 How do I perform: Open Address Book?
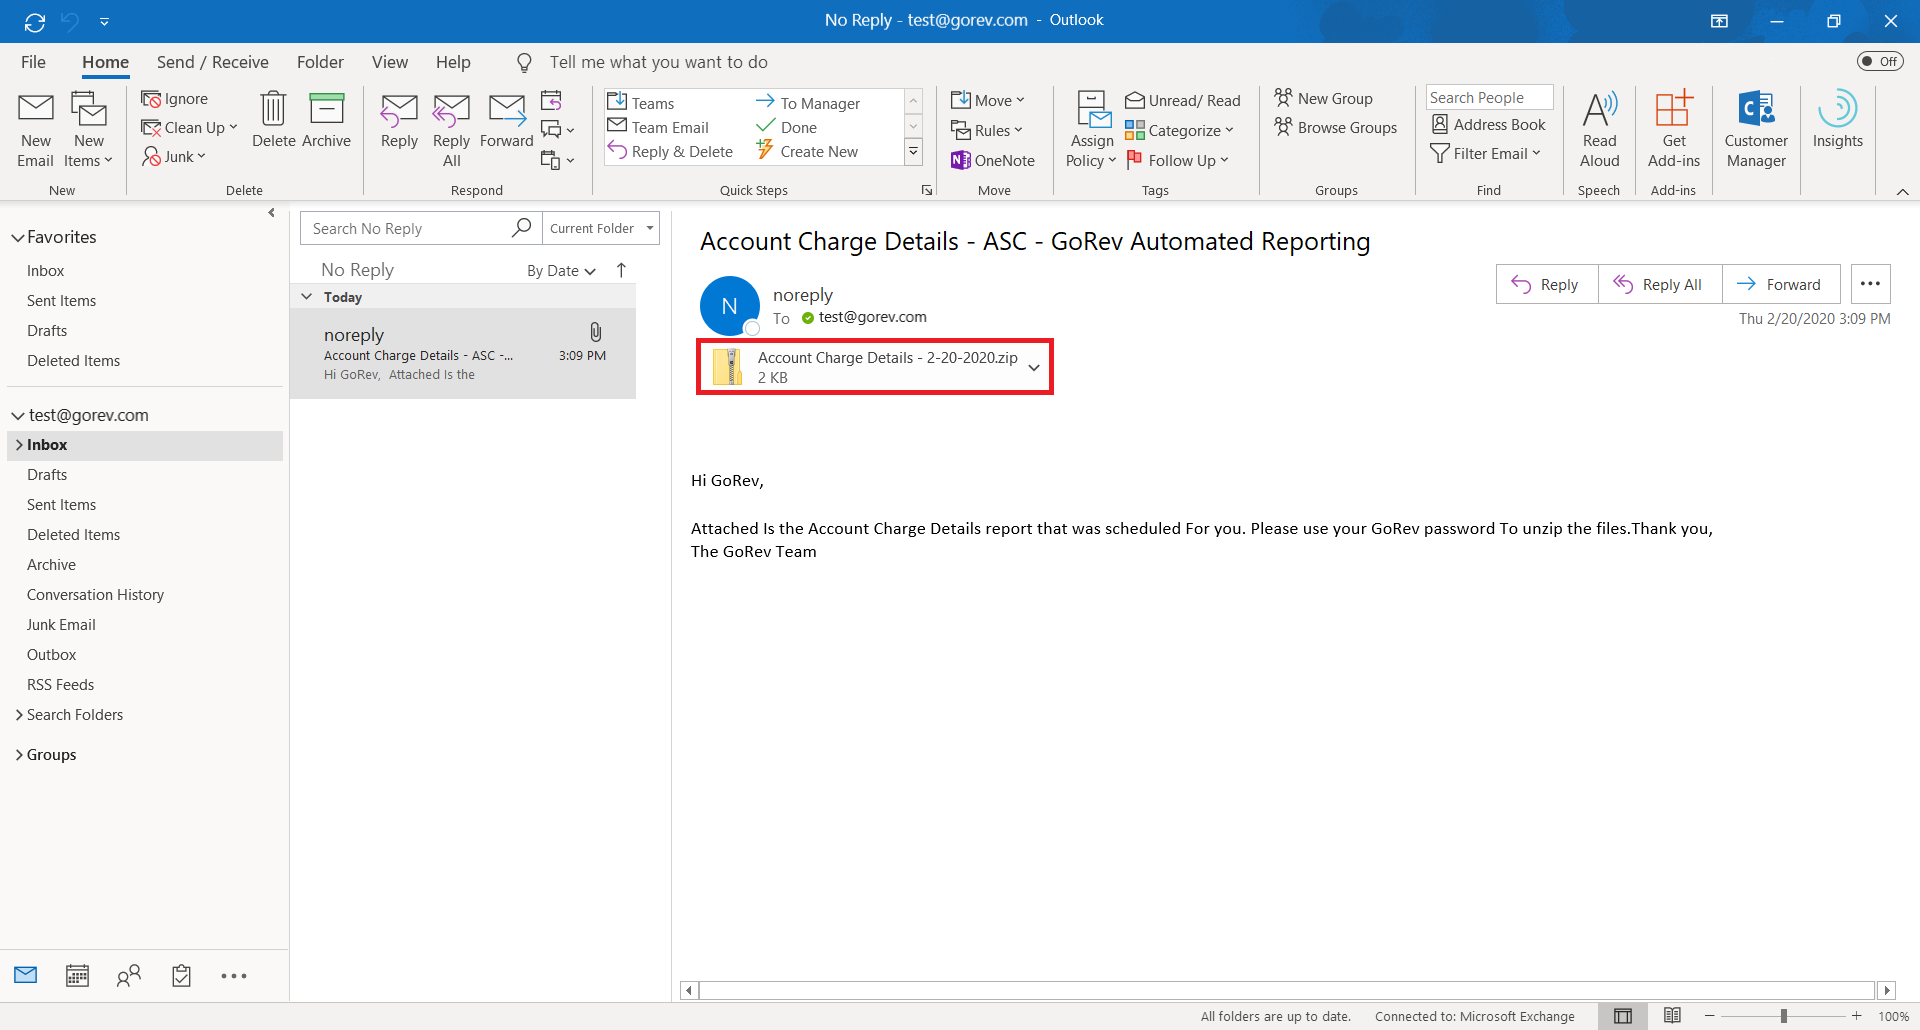(1489, 124)
